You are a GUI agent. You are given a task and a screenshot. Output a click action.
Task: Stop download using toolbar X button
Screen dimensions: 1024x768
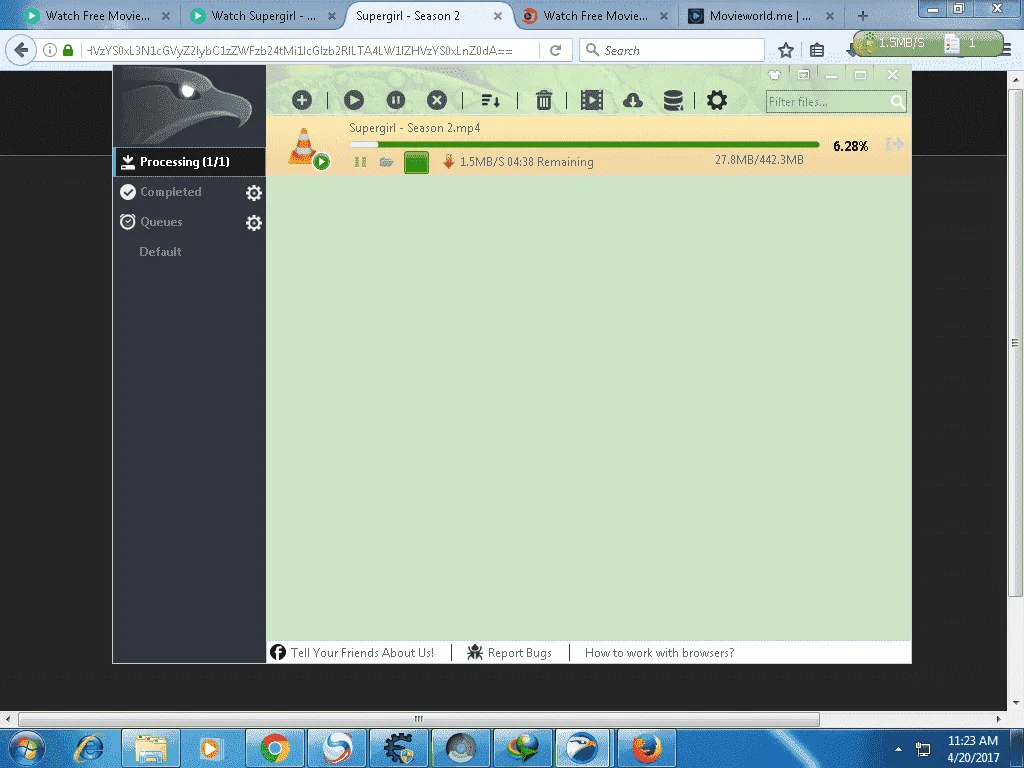click(x=437, y=101)
